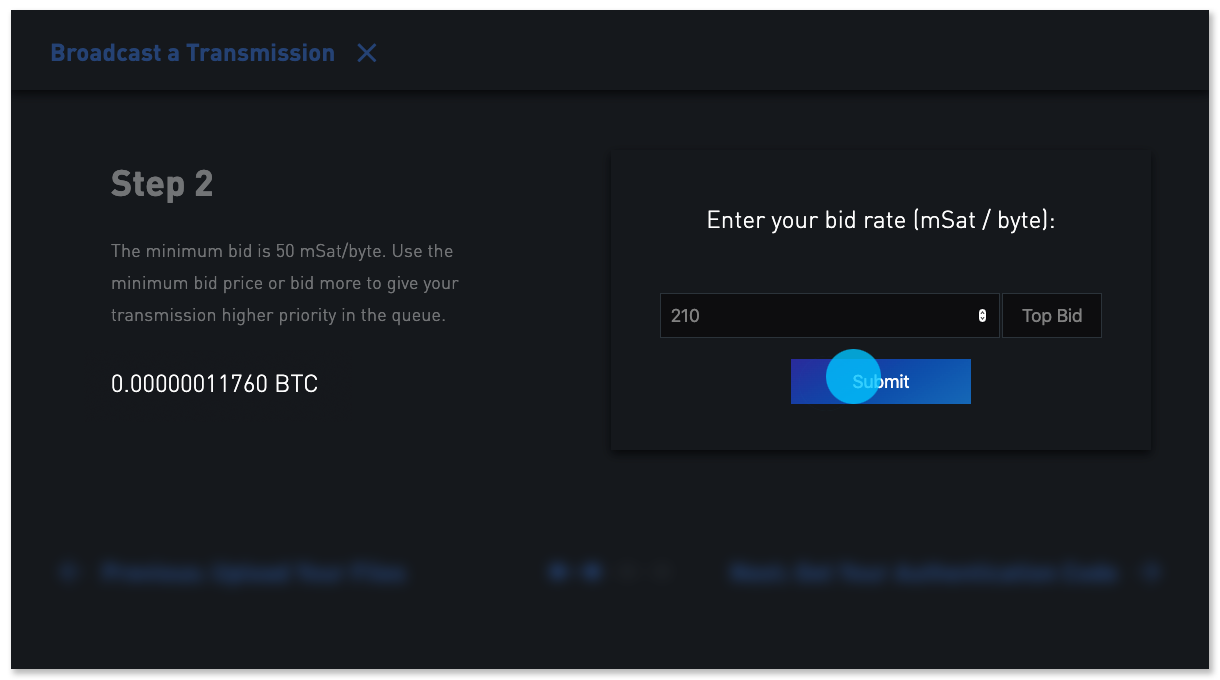Select the third step indicator dot
Image resolution: width=1220 pixels, height=680 pixels.
[x=626, y=571]
